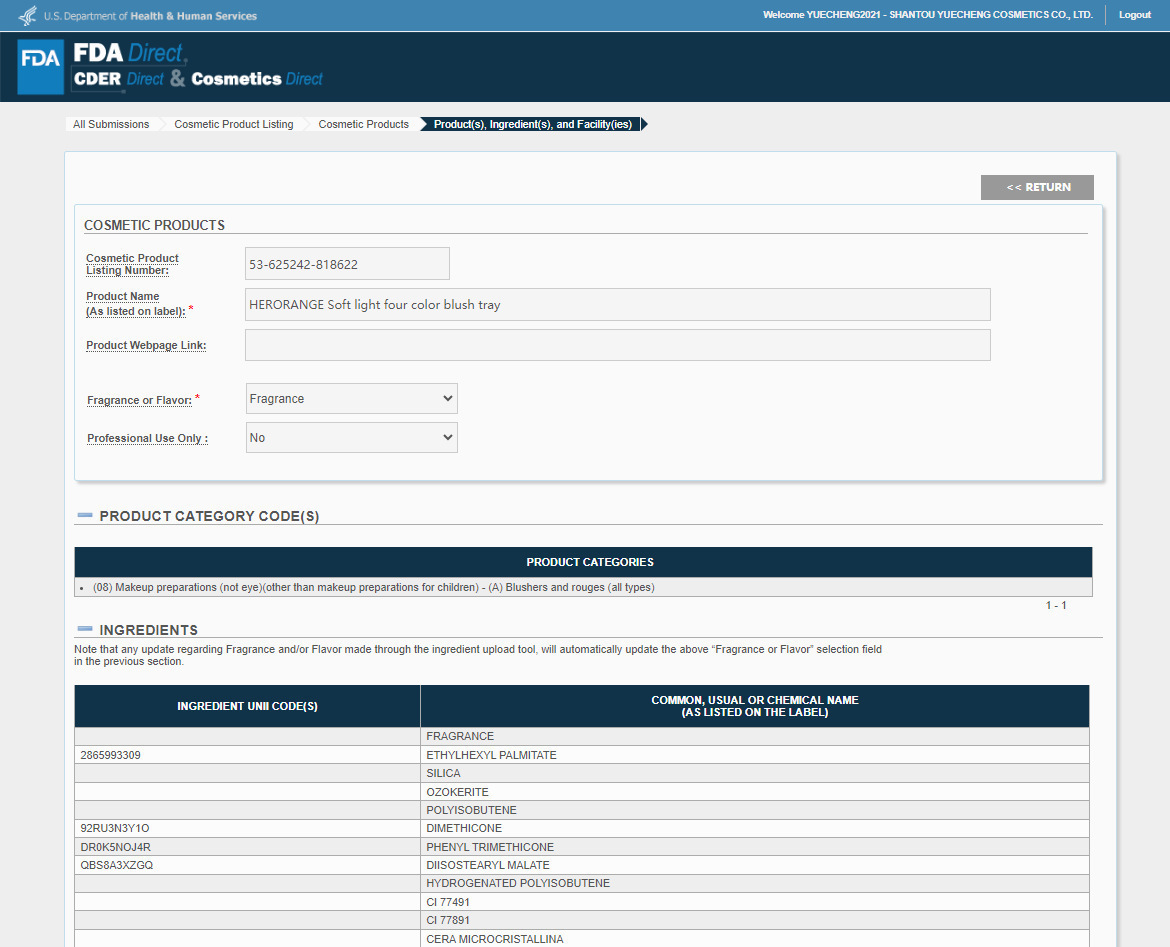The height and width of the screenshot is (947, 1170).
Task: Click the Product Webpage Link input field
Action: (618, 345)
